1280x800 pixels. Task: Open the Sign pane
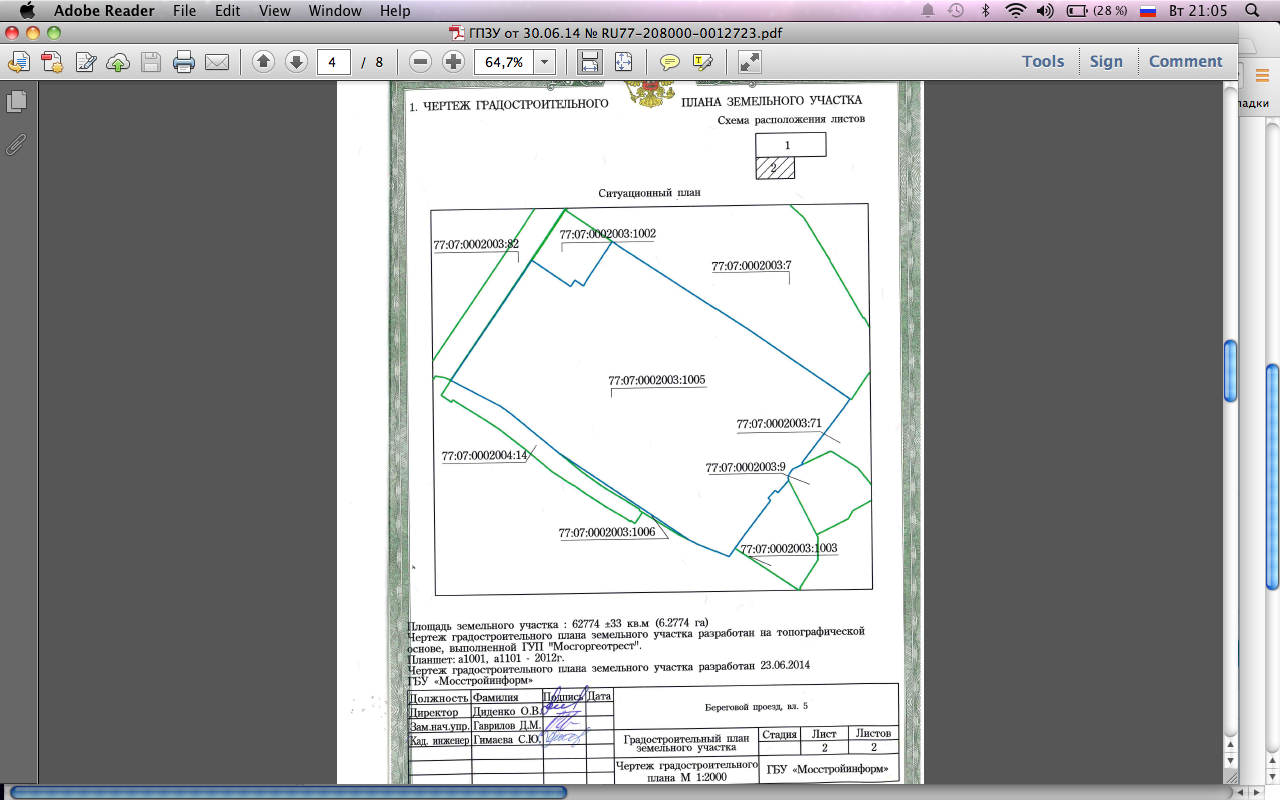click(1106, 61)
